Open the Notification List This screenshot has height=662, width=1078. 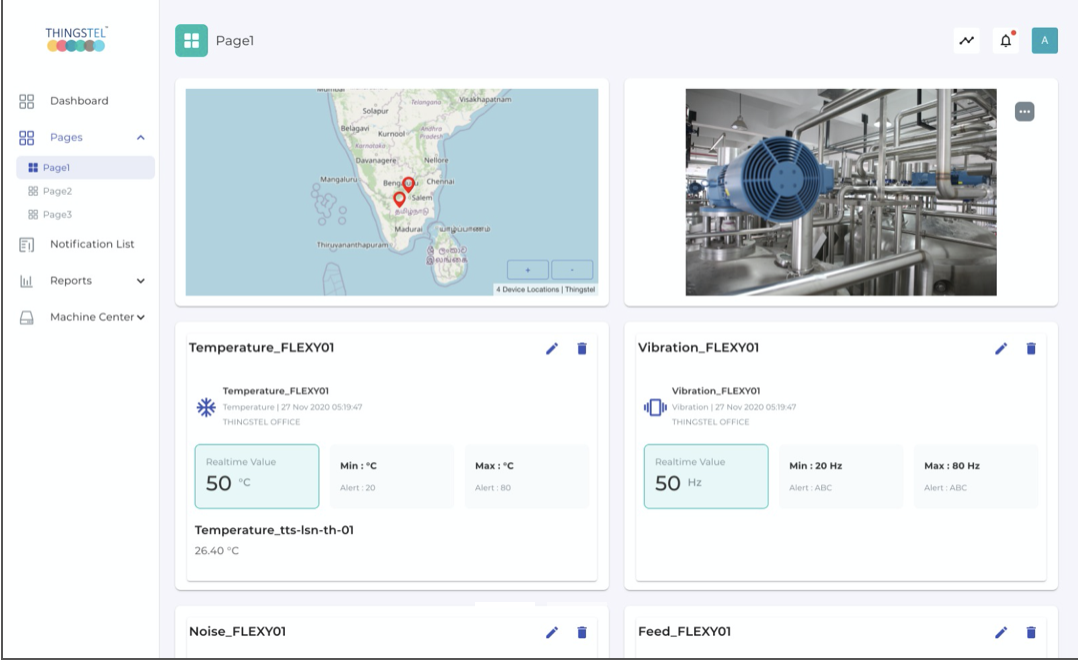click(92, 244)
